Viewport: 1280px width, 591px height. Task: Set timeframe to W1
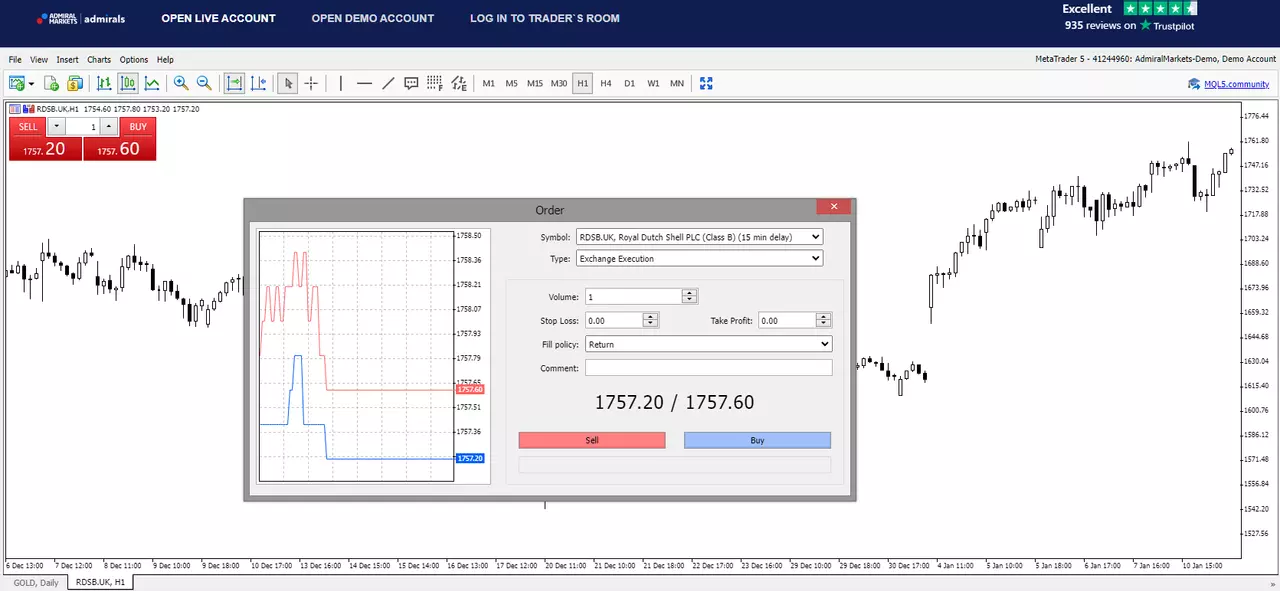(653, 84)
